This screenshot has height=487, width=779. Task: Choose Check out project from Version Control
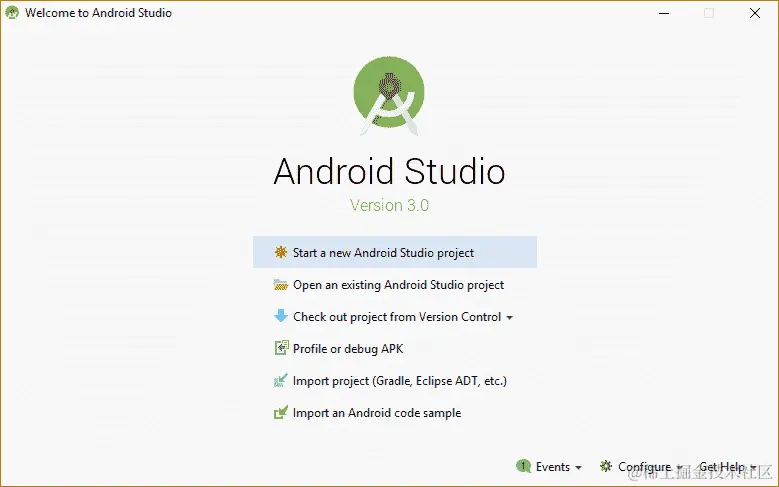point(397,317)
